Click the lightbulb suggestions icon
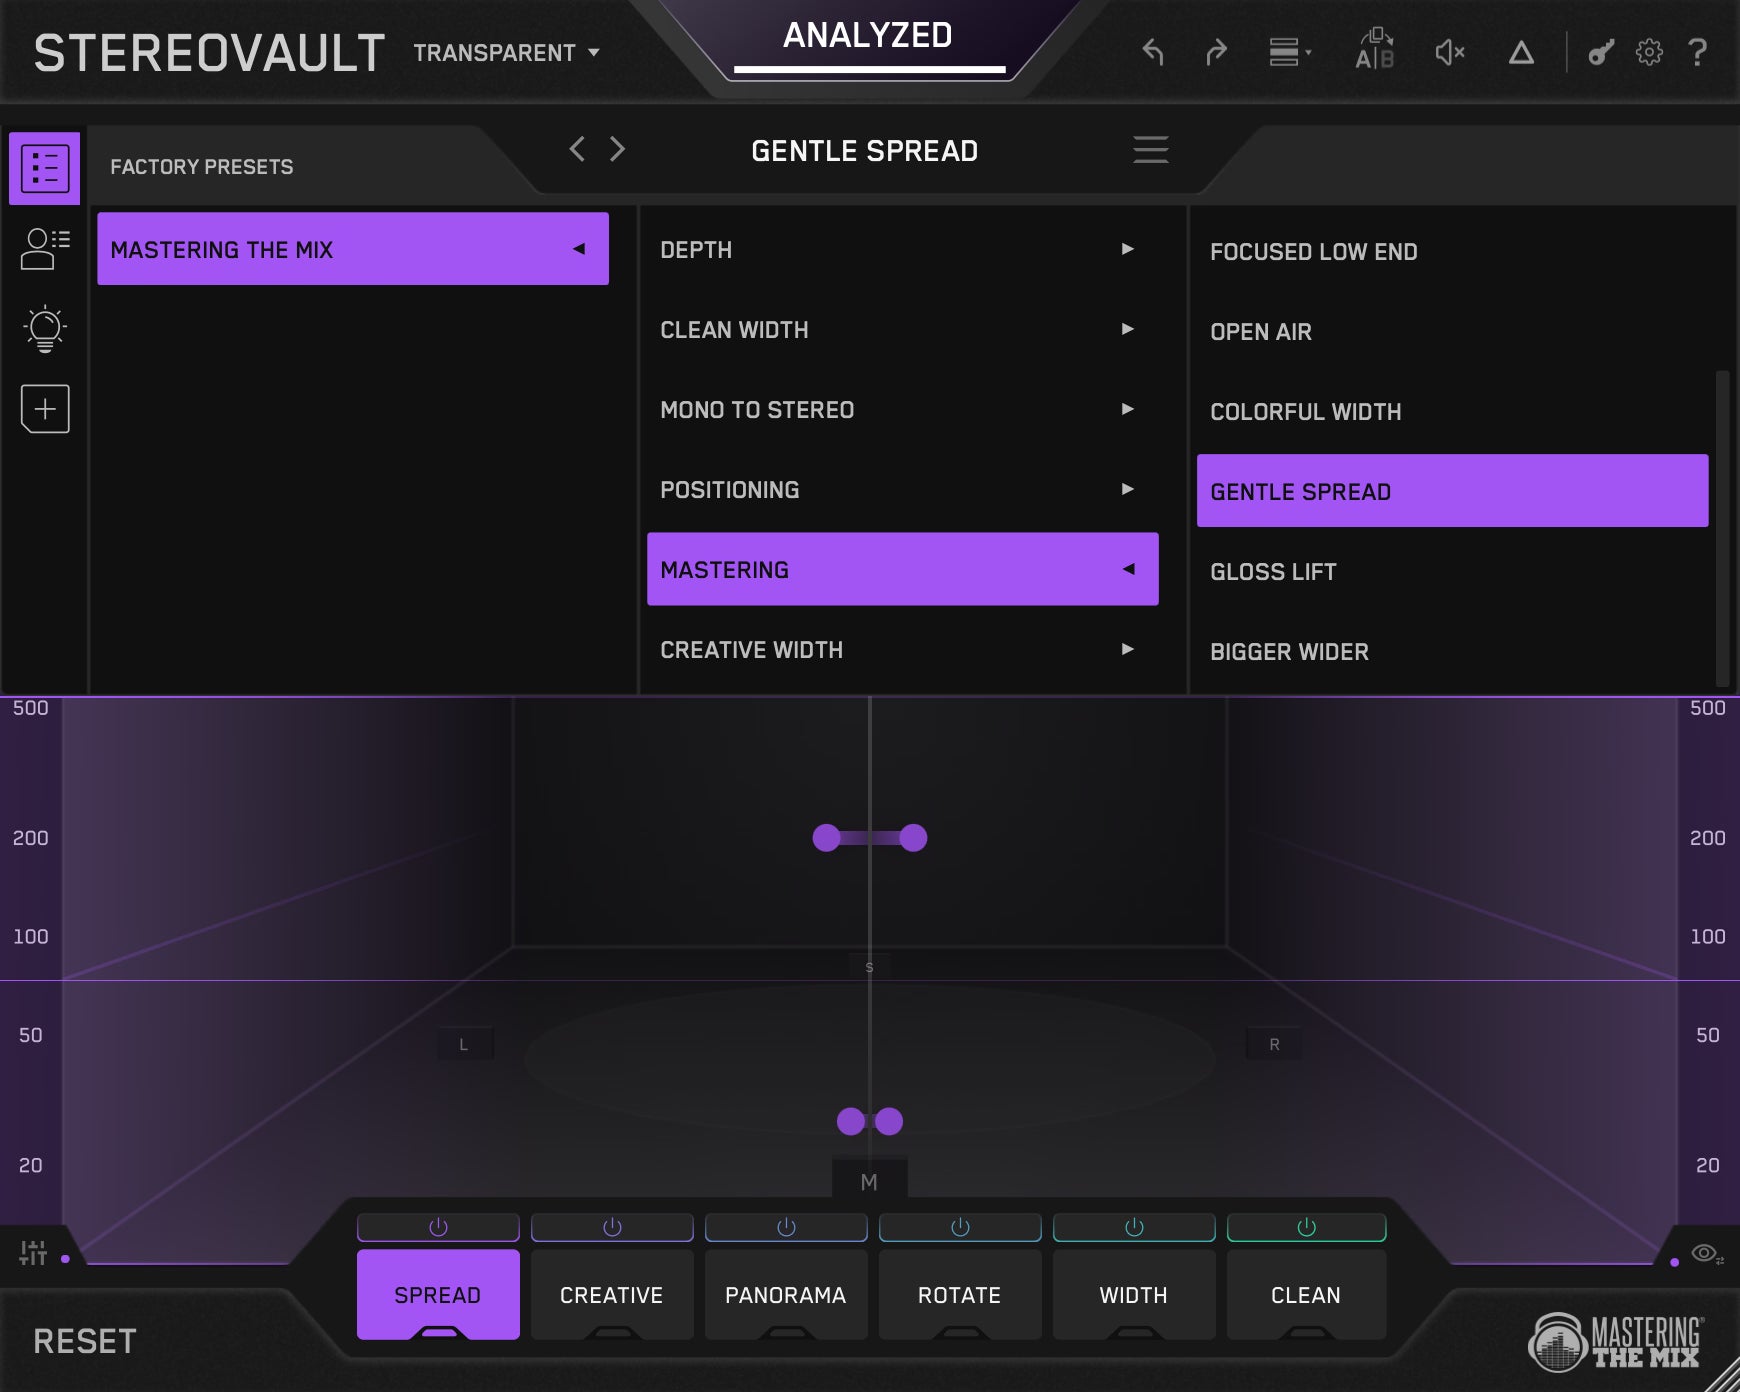The image size is (1740, 1392). pyautogui.click(x=45, y=329)
